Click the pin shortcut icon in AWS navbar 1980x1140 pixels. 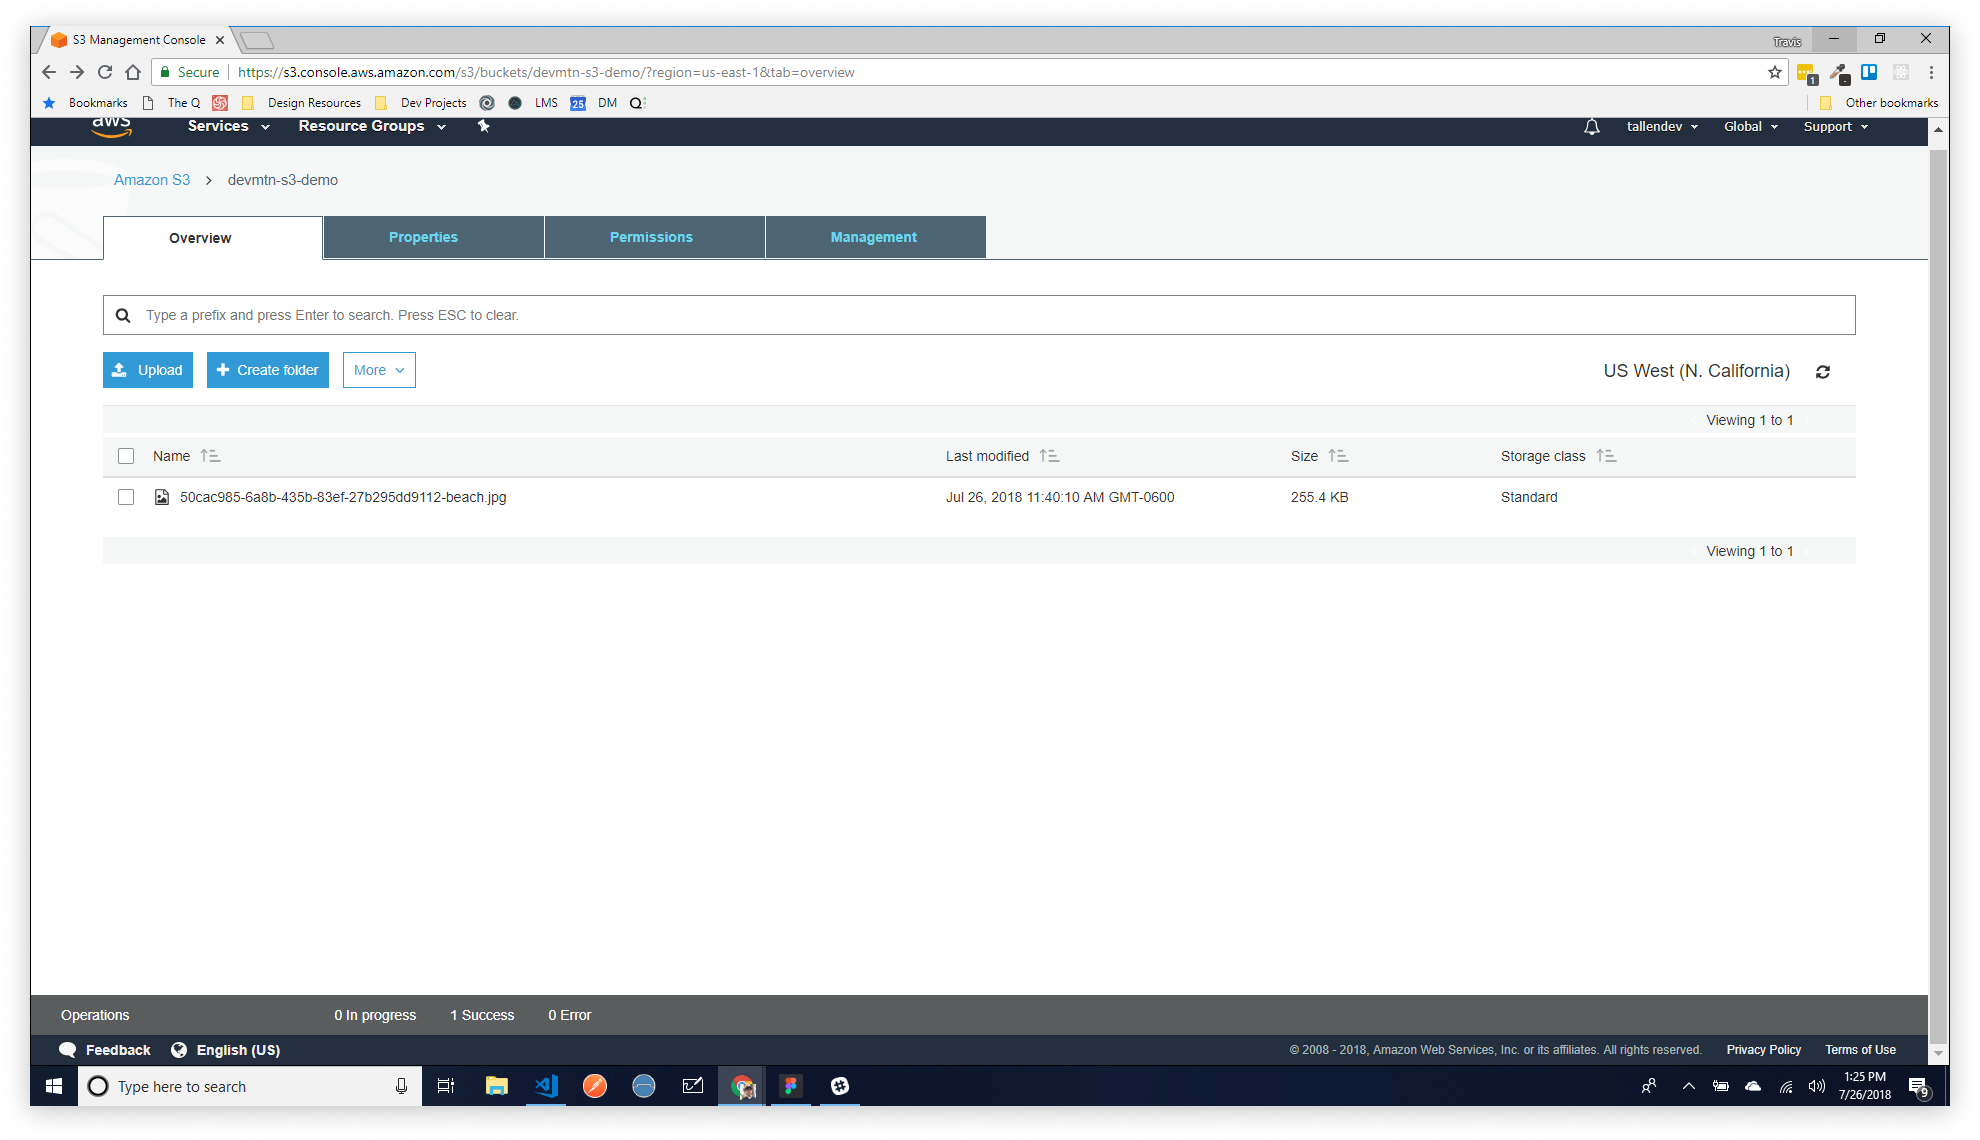click(484, 126)
